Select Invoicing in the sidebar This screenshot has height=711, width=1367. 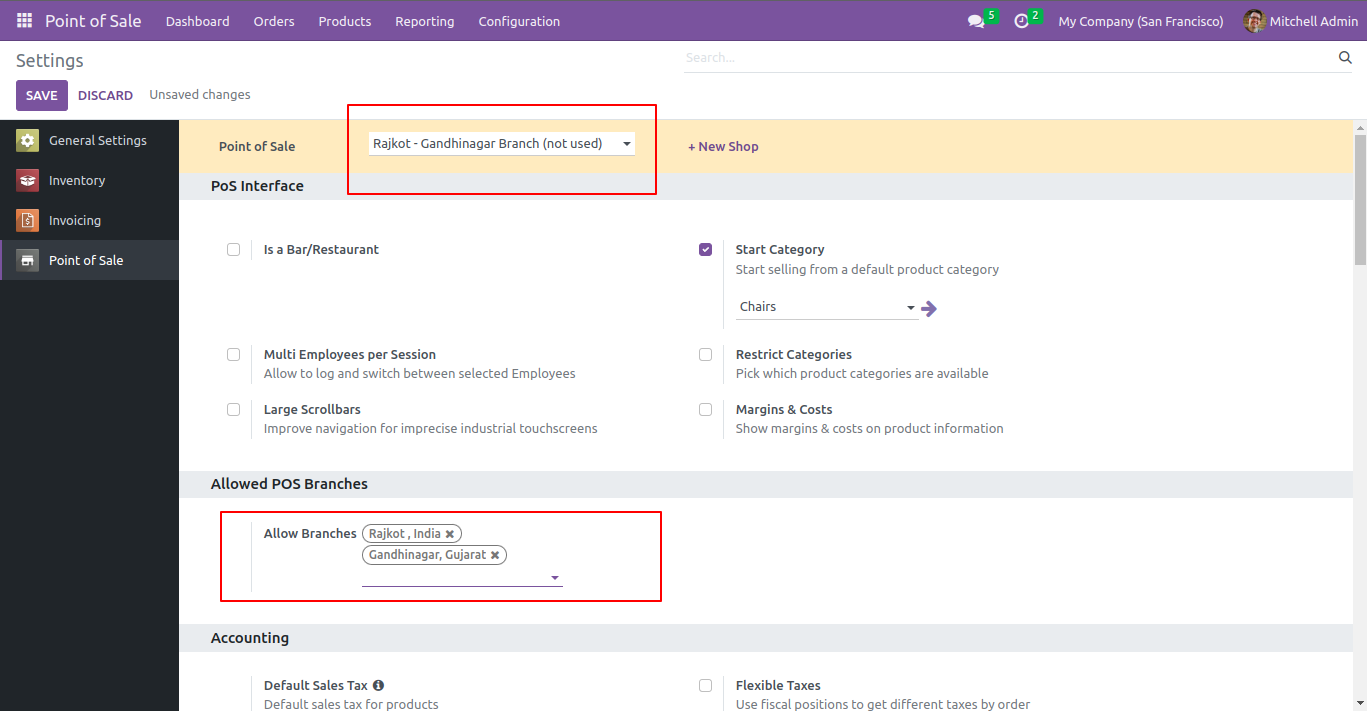click(x=89, y=221)
